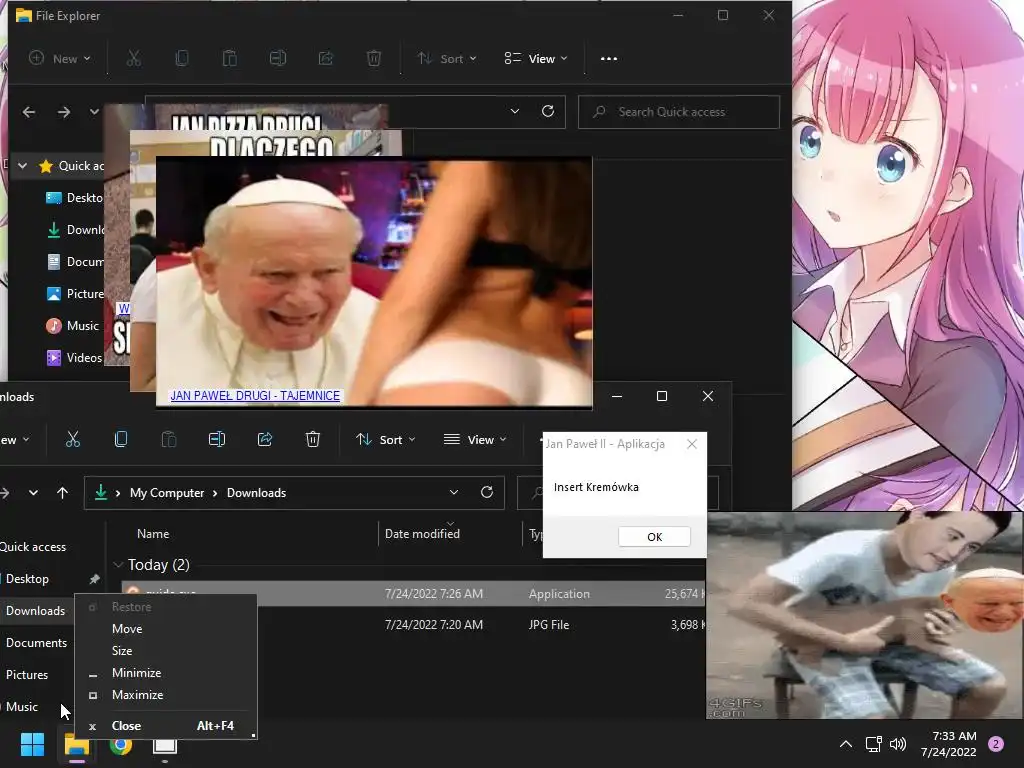Select Pictures in Downloads window sidebar
Viewport: 1024px width, 768px height.
(27, 675)
